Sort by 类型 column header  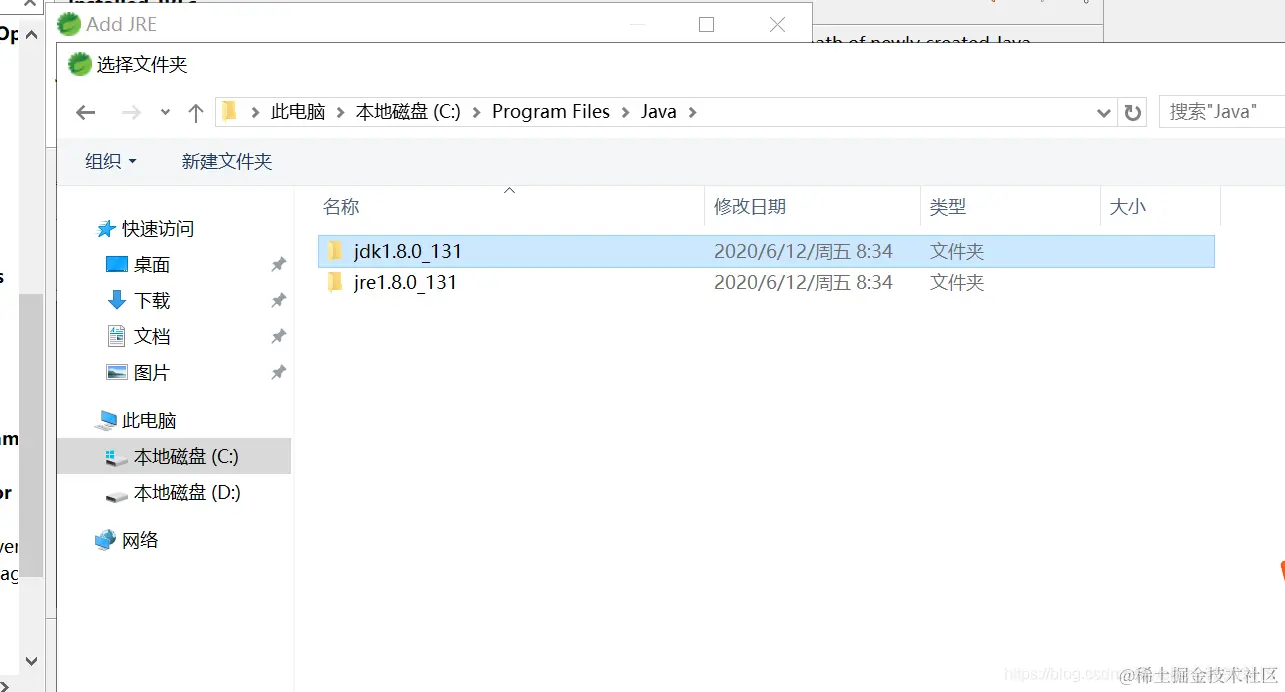coord(948,207)
